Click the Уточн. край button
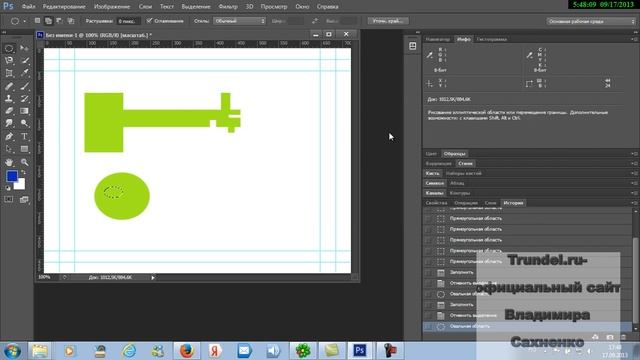This screenshot has width=640, height=360. [388, 21]
